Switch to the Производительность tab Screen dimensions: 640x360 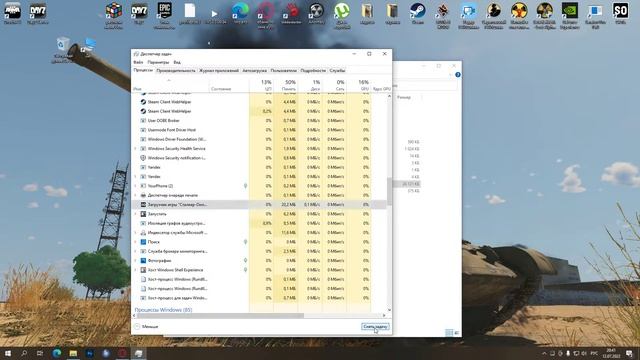[176, 71]
